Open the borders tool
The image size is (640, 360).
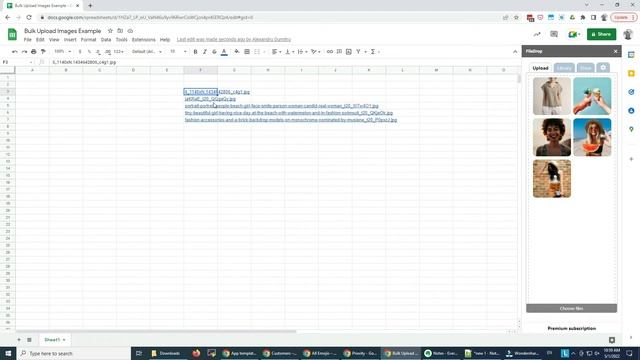(x=247, y=52)
